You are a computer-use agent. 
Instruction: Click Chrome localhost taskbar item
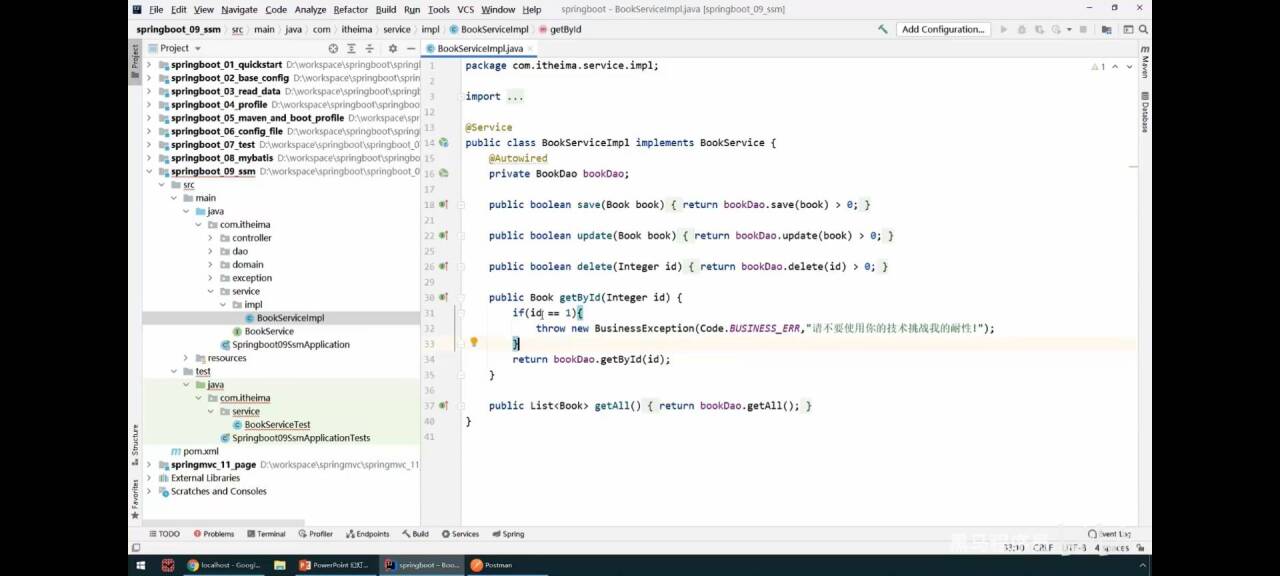pos(226,565)
